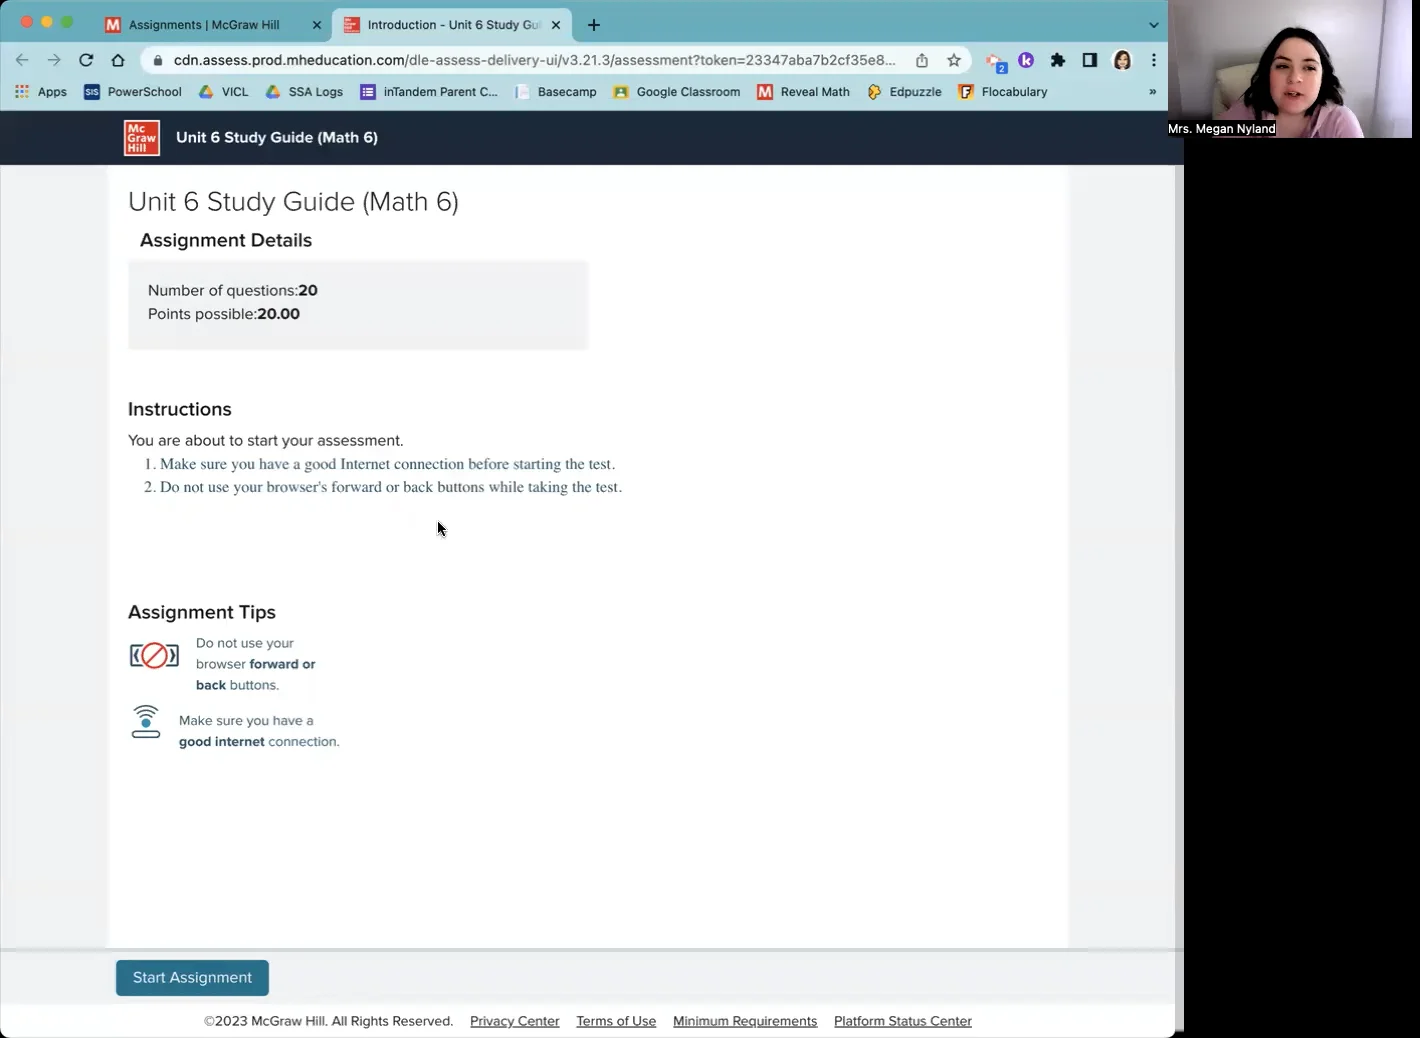Screen dimensions: 1420x1038
Task: Click the forward navigation arrow
Action: tap(54, 60)
